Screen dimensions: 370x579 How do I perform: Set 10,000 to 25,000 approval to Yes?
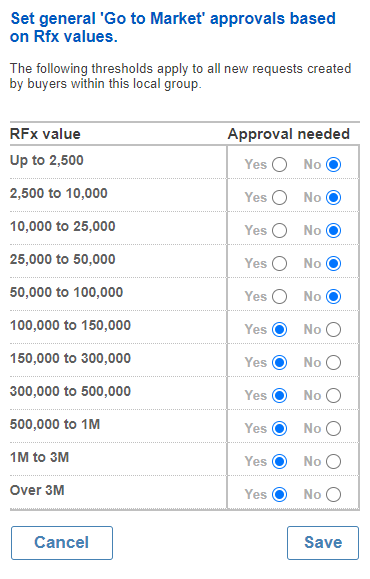pos(280,231)
